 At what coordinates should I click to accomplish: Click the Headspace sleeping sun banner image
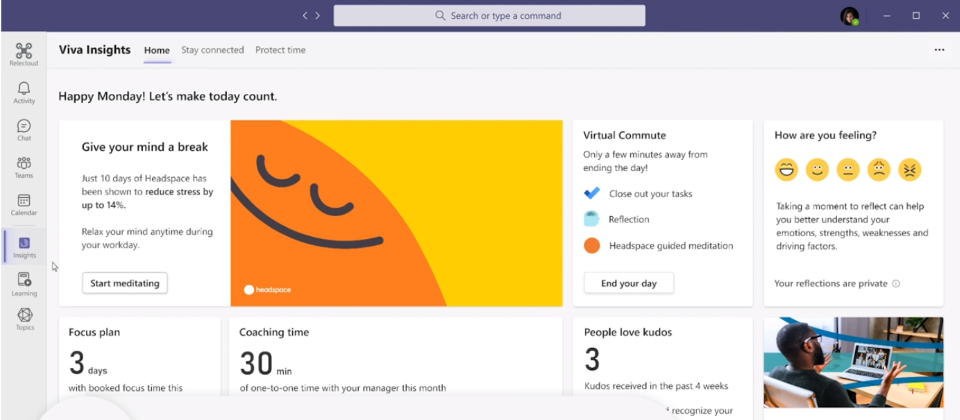click(x=396, y=213)
